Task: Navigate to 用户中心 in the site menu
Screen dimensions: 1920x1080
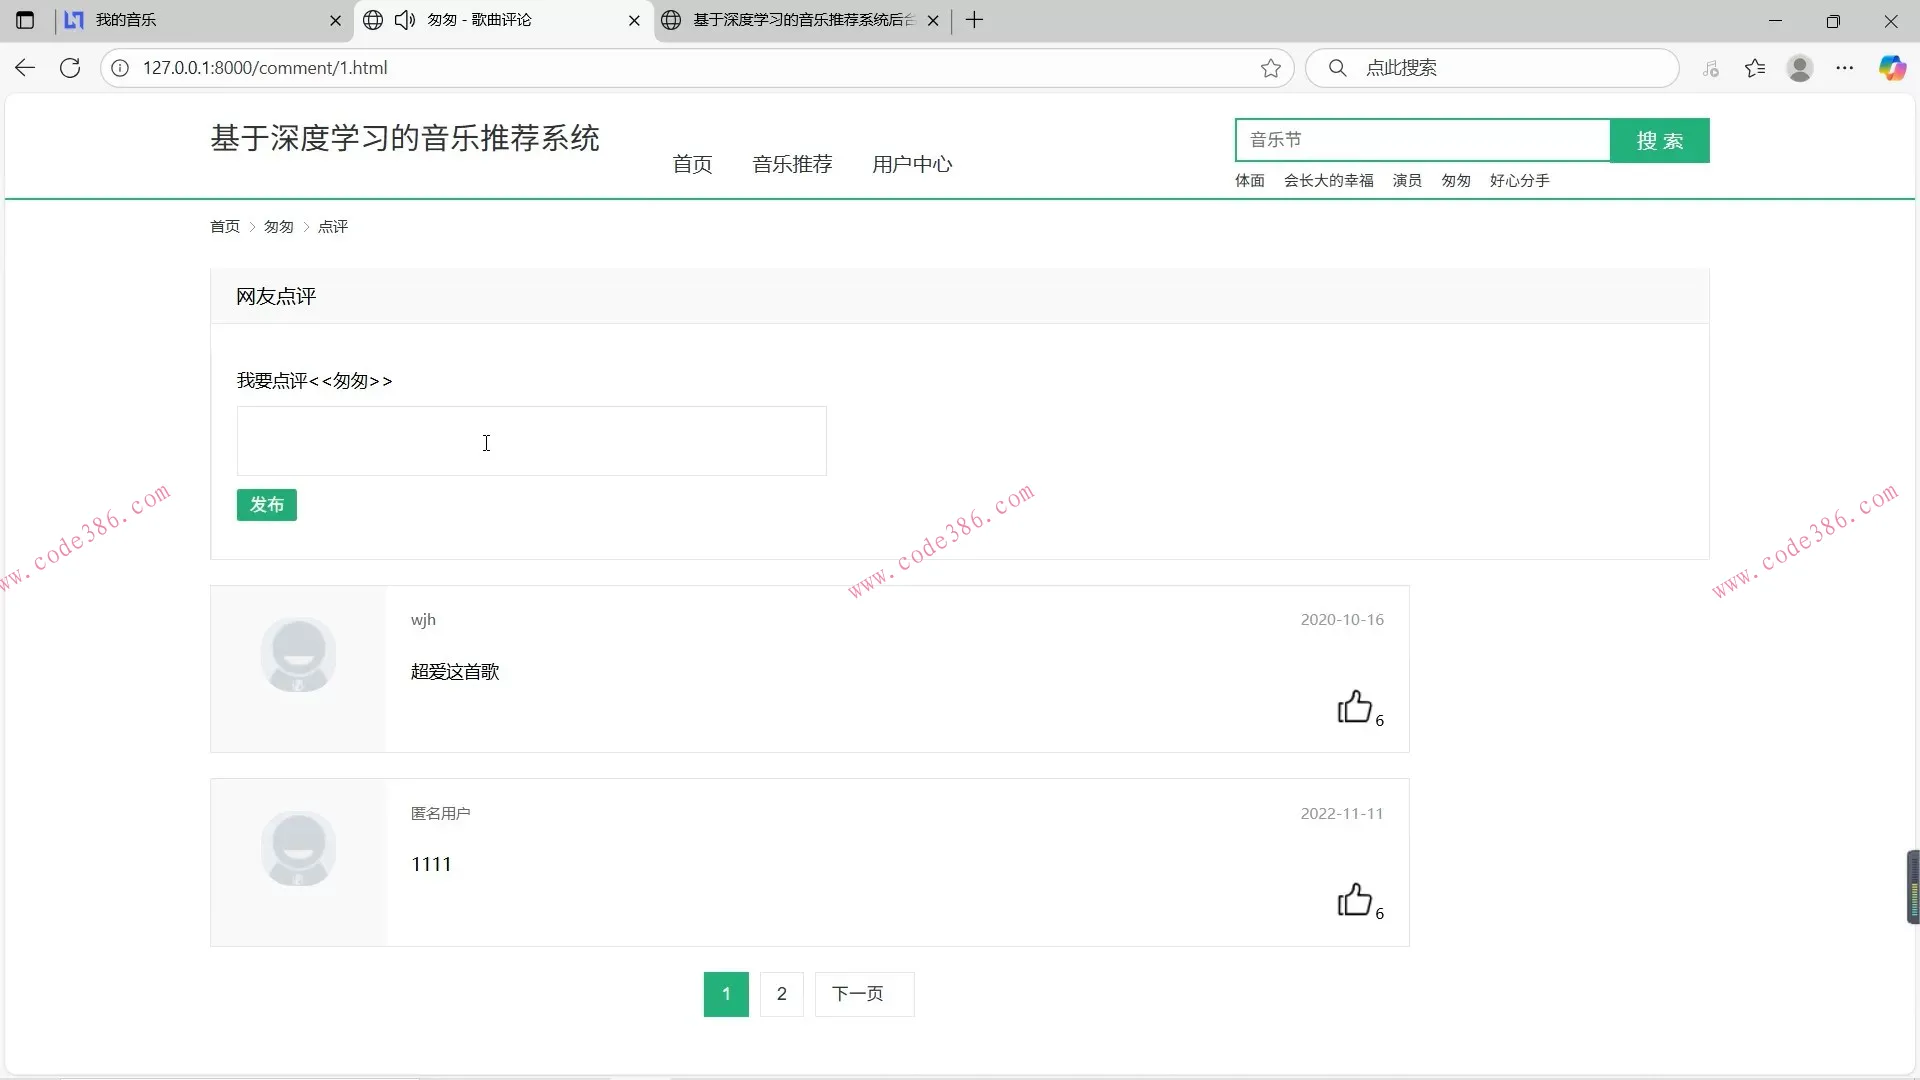Action: pos(911,164)
